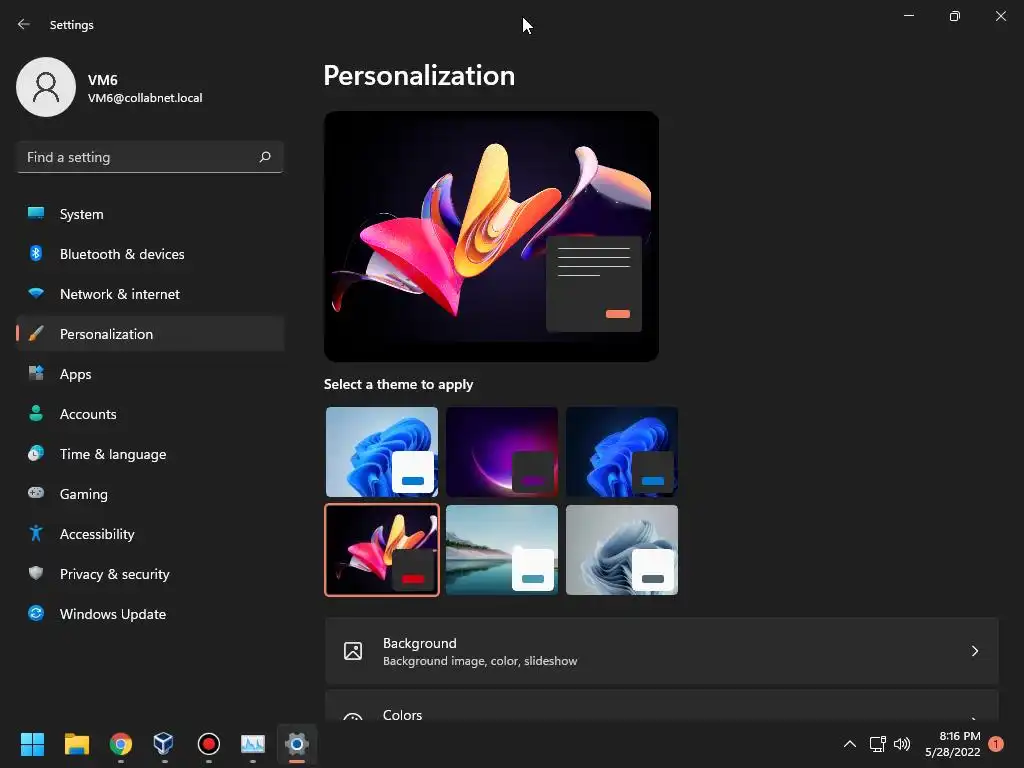Click the VM6@collabnet.local account email
1024x768 pixels.
click(145, 98)
